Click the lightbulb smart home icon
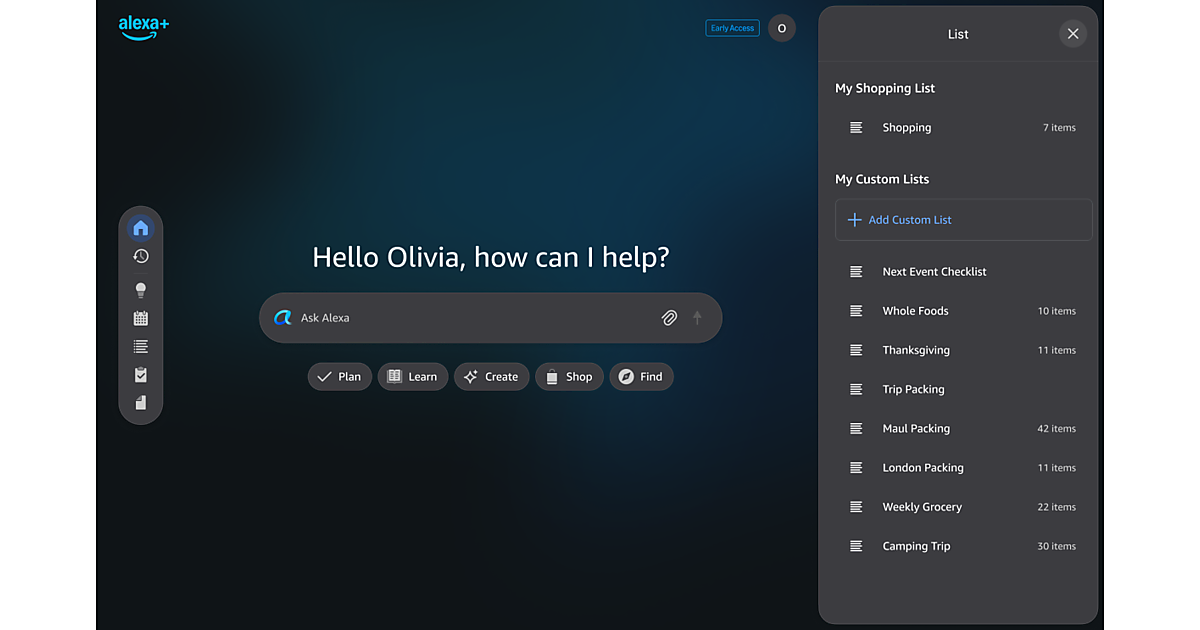1200x630 pixels. (141, 290)
